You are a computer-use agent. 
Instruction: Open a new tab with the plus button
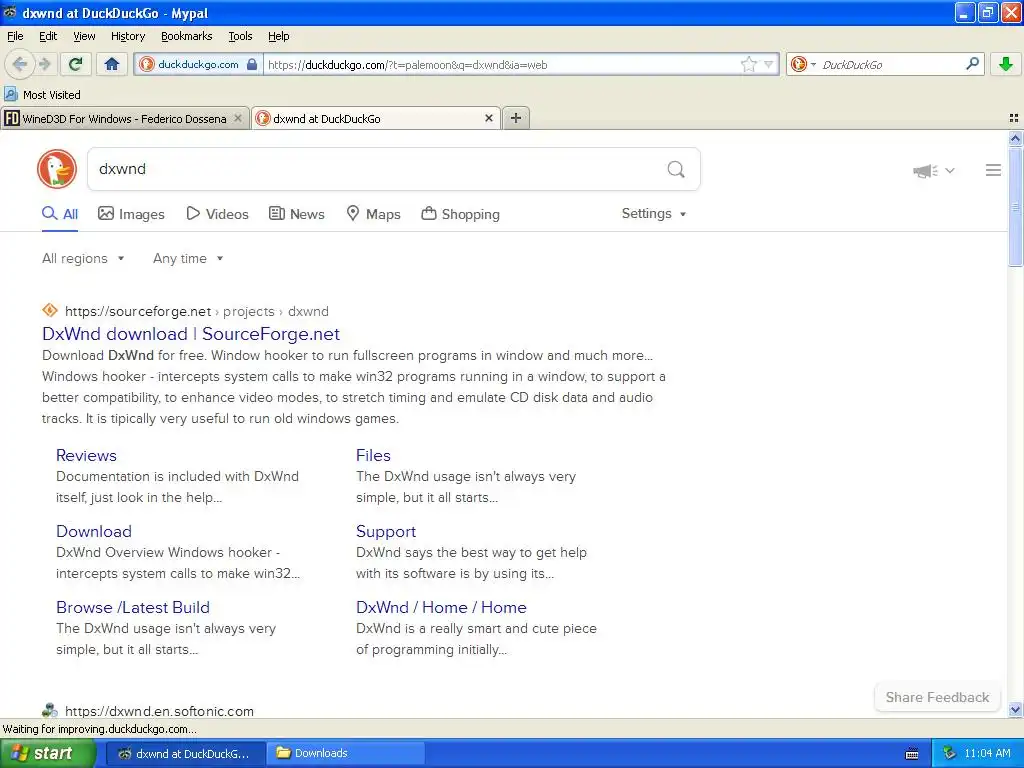pyautogui.click(x=516, y=118)
